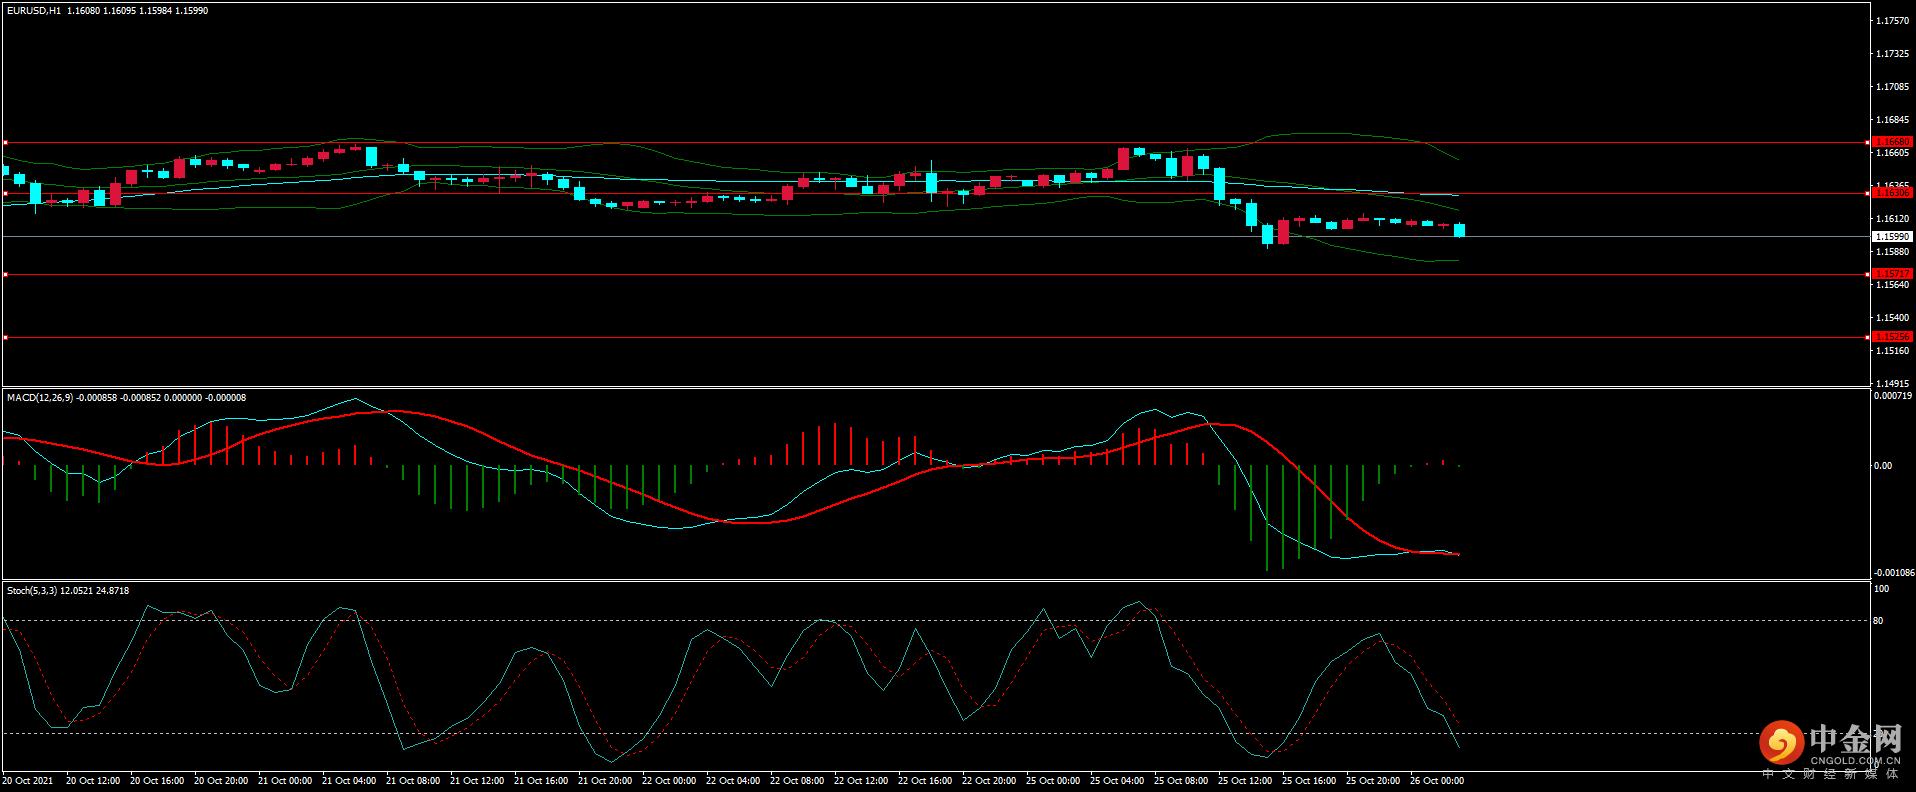This screenshot has height=792, width=1916.
Task: Click the 1.17570 price axis label
Action: [1892, 21]
